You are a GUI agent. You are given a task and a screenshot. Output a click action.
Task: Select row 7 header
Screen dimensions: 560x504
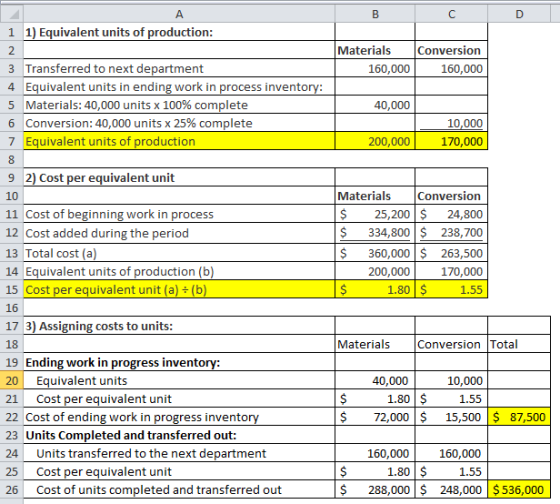(12, 141)
